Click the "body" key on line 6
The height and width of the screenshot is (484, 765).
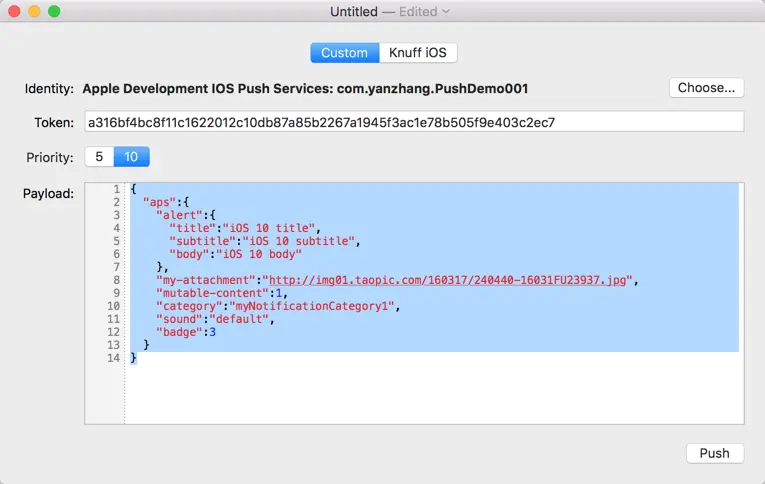point(189,254)
